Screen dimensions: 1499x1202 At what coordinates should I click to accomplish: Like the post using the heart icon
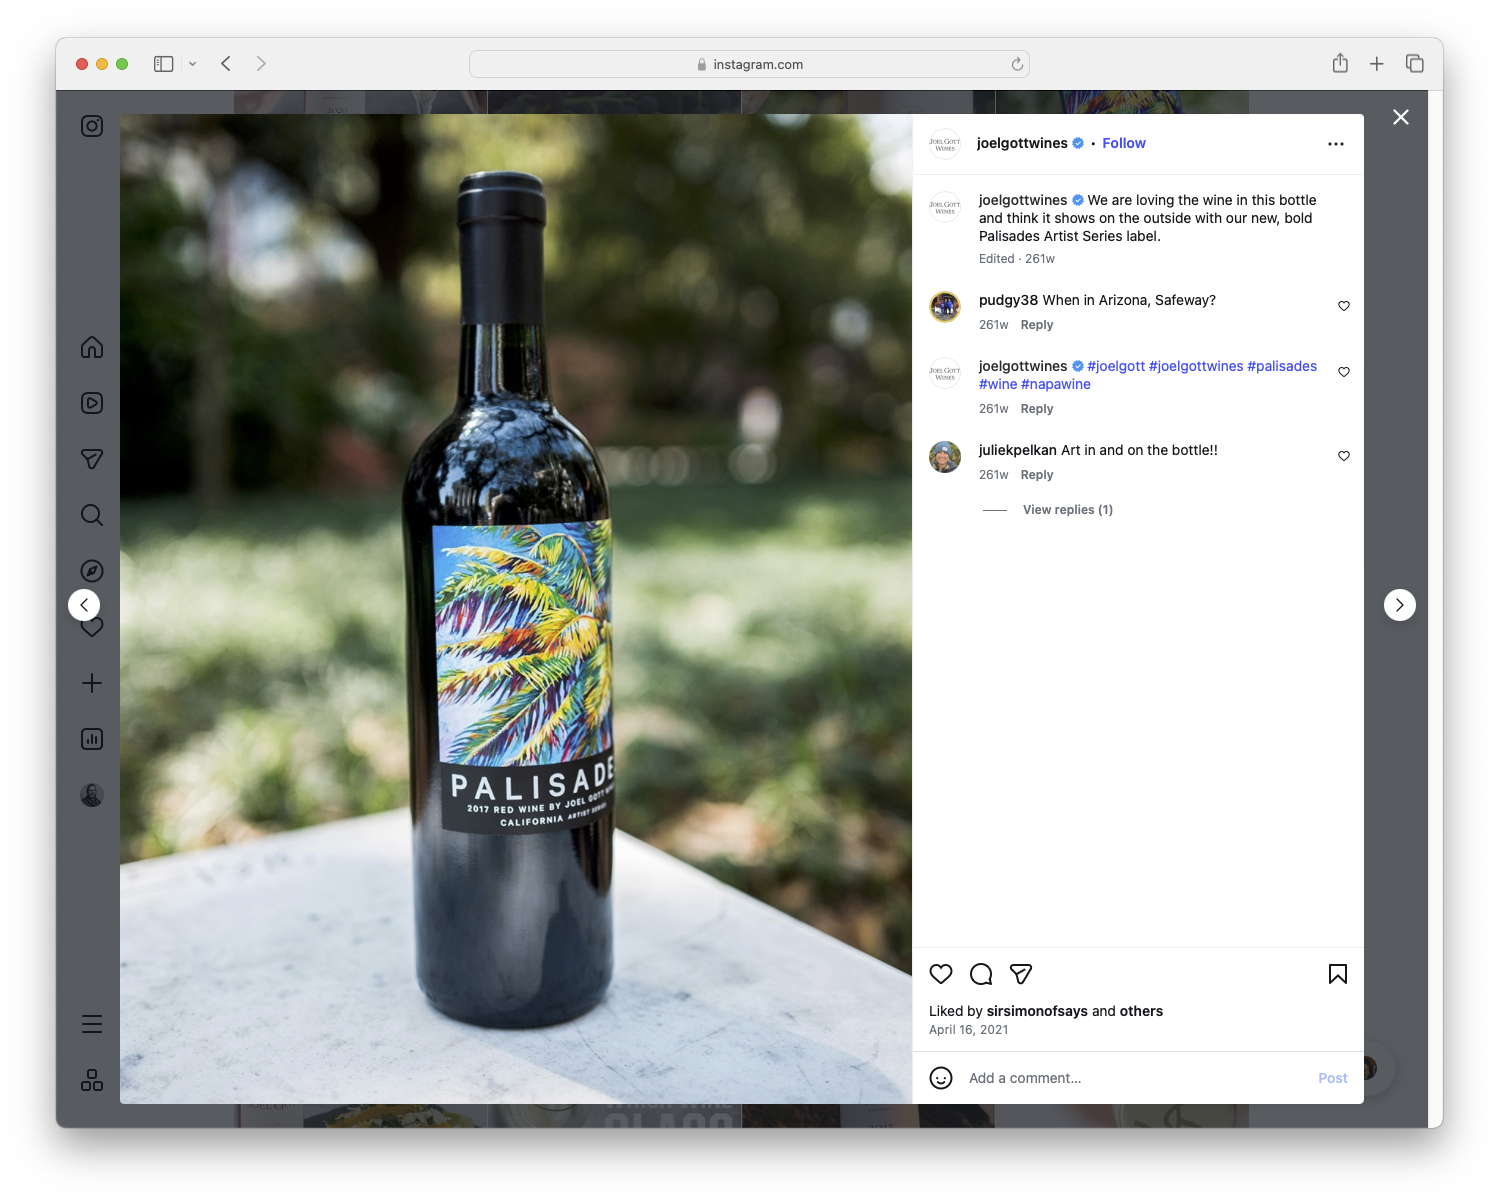click(940, 973)
